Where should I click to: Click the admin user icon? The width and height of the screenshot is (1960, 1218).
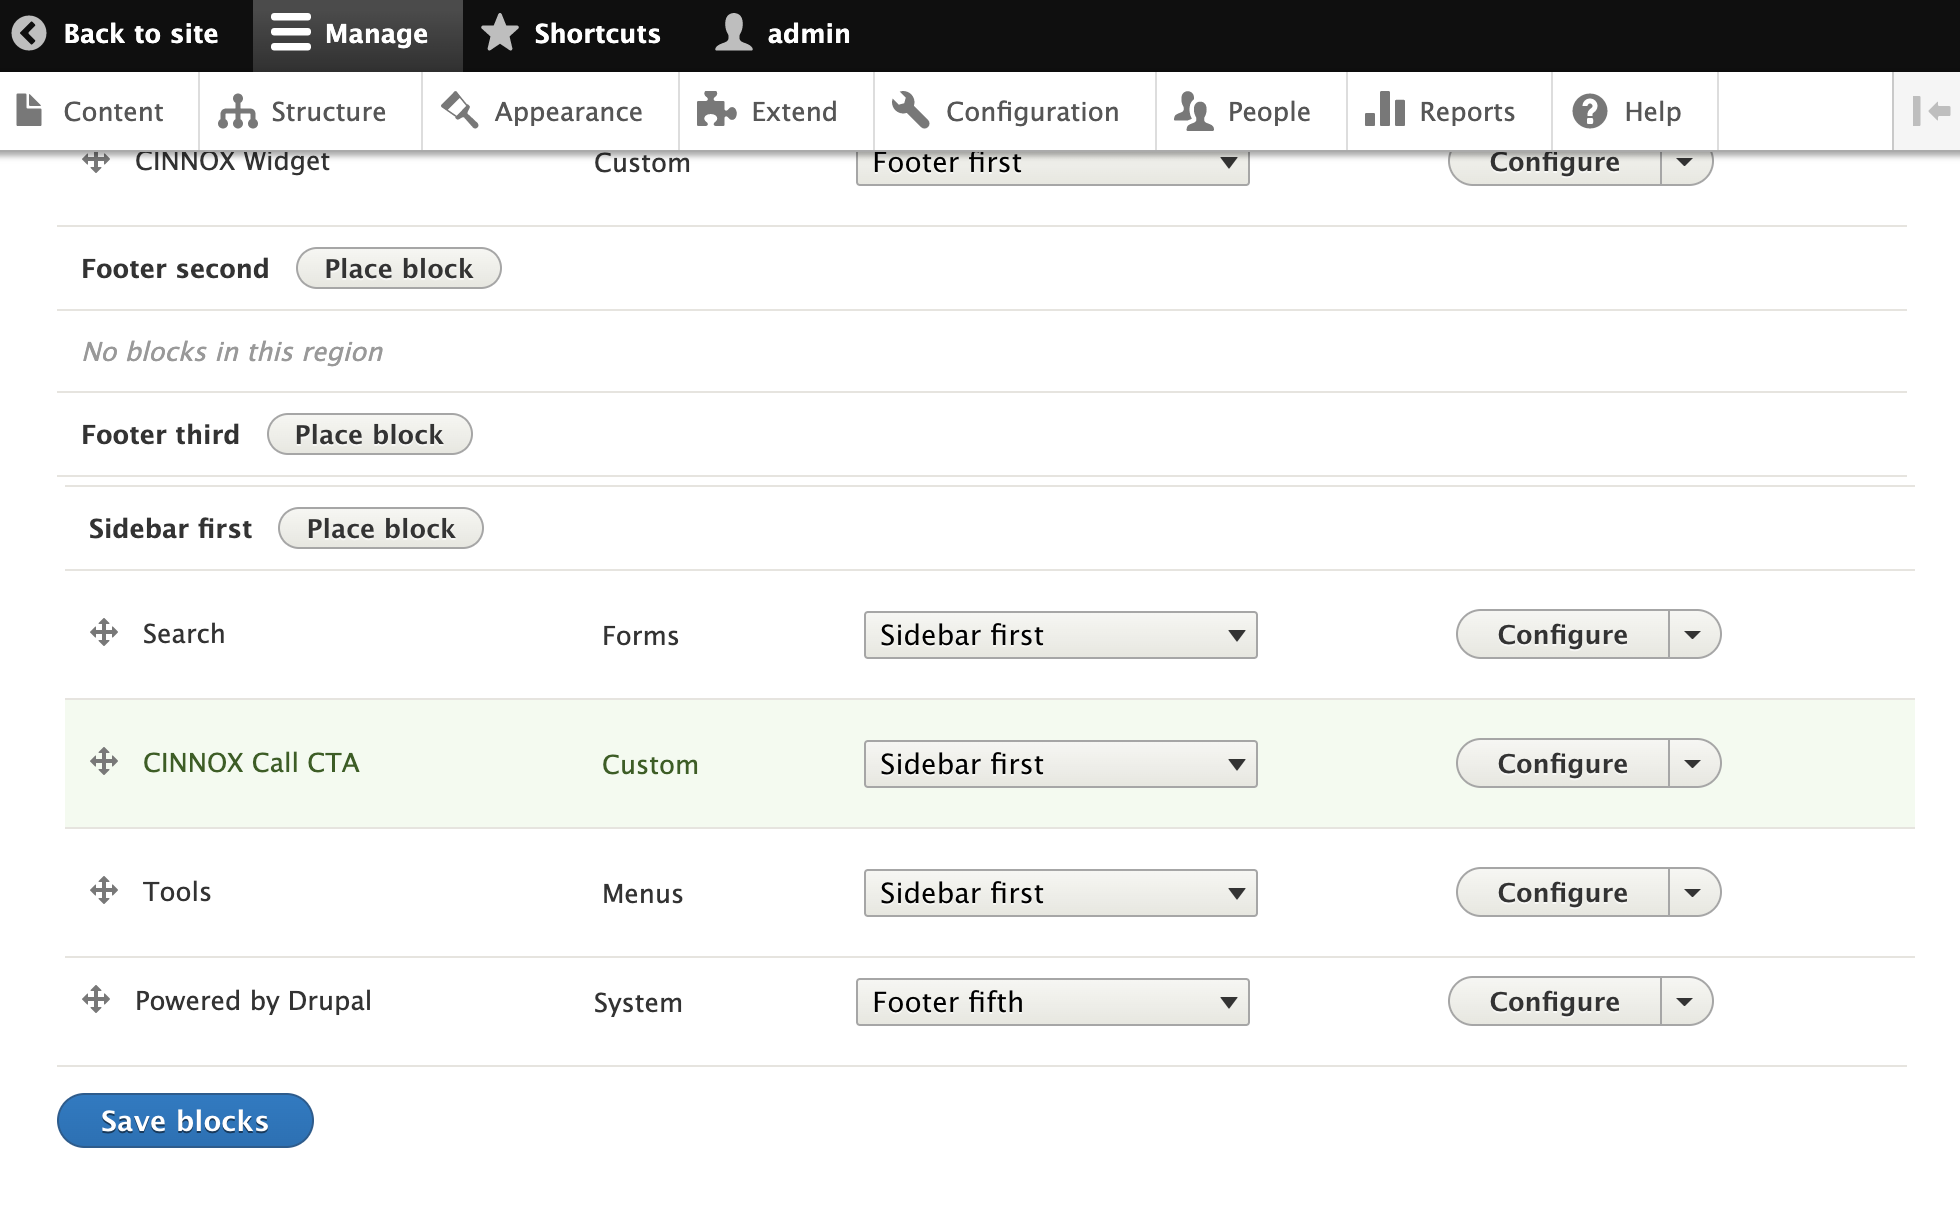click(733, 33)
